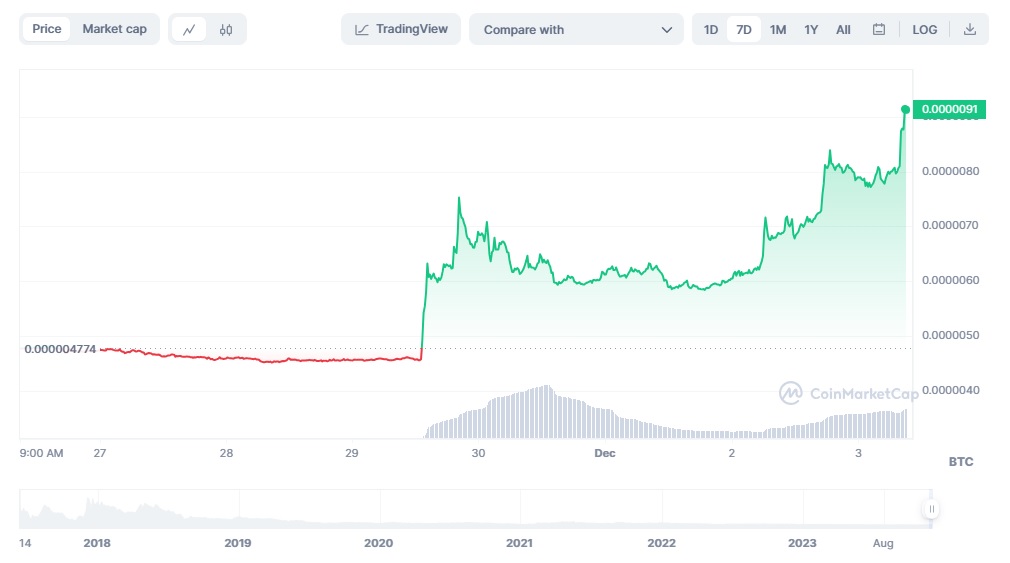
Task: Grab the range slider pause handle
Action: pos(931,509)
